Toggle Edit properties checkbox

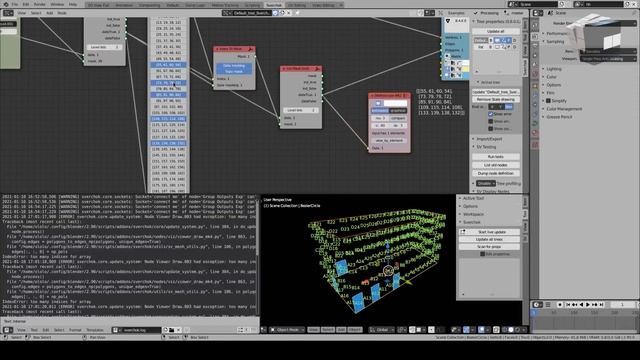click(x=482, y=254)
